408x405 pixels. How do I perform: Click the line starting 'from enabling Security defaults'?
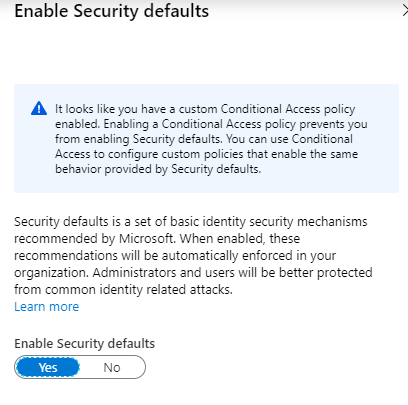pos(204,139)
